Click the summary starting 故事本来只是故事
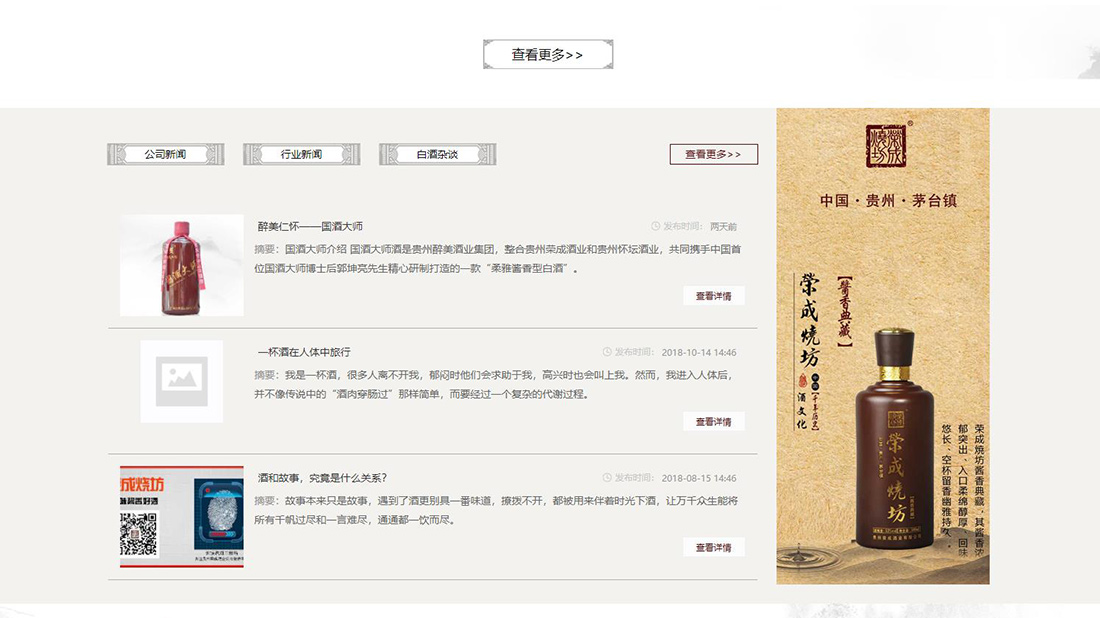 [x=496, y=510]
